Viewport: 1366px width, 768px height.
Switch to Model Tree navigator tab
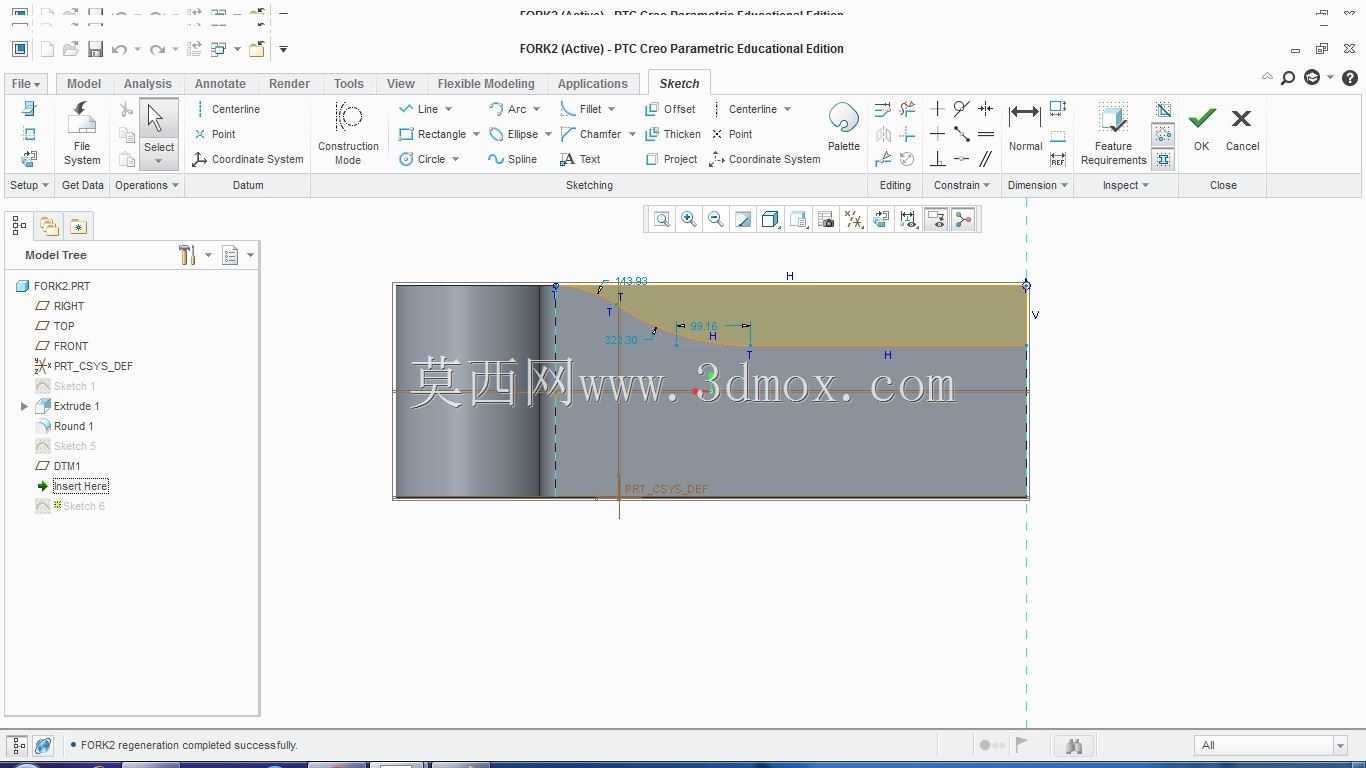pyautogui.click(x=19, y=226)
